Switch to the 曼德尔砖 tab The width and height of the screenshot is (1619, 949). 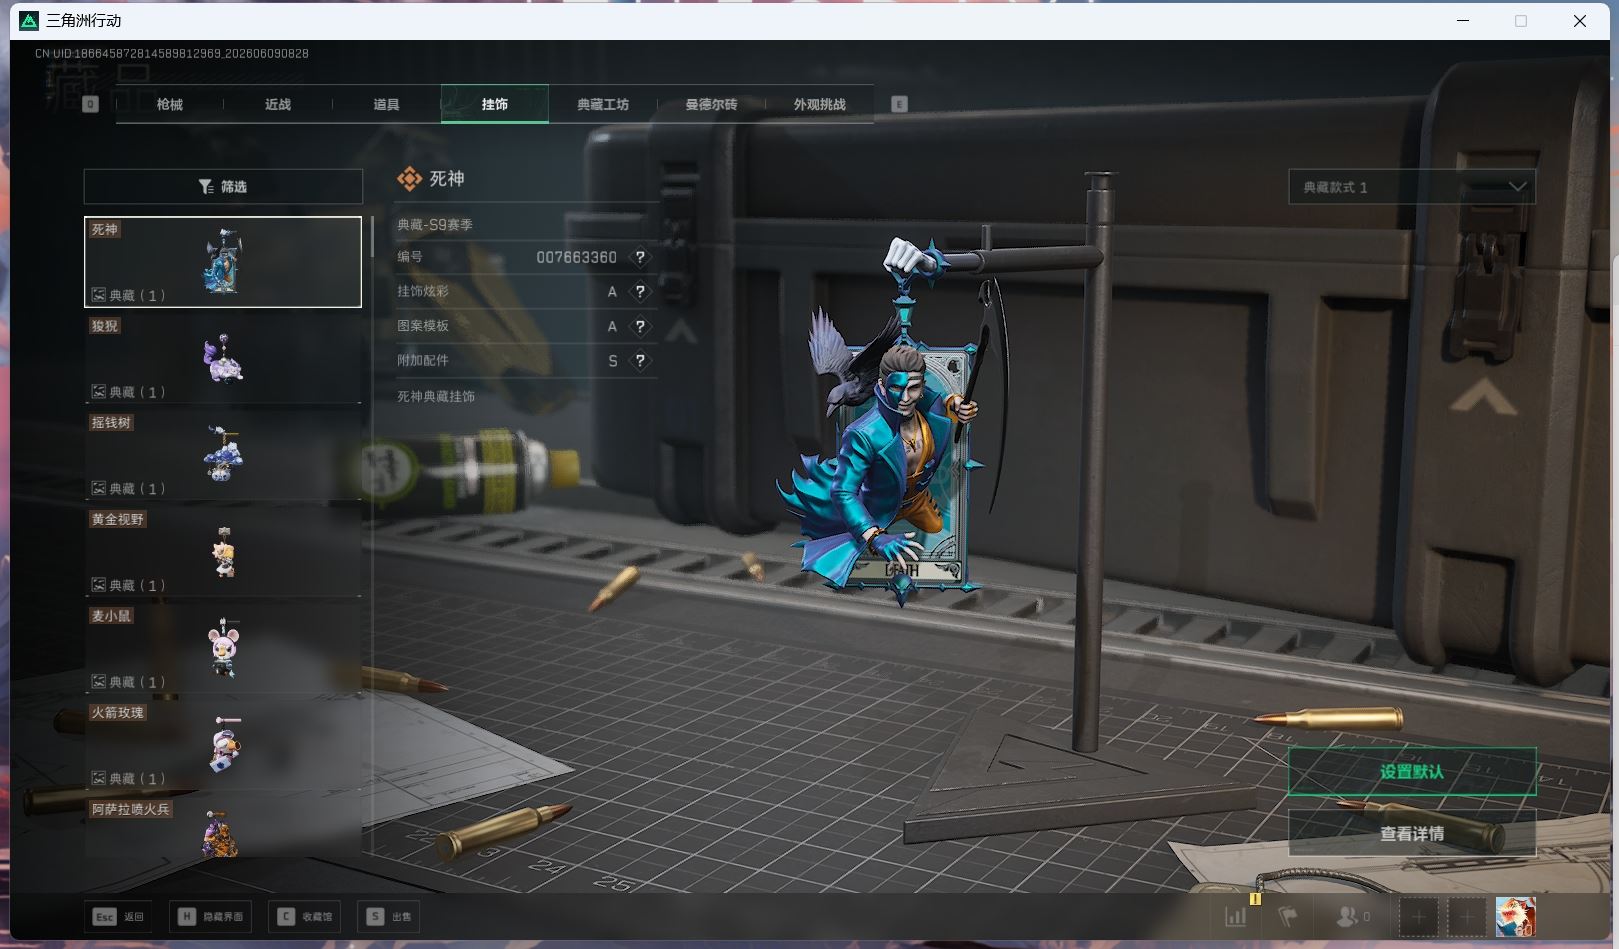(711, 104)
